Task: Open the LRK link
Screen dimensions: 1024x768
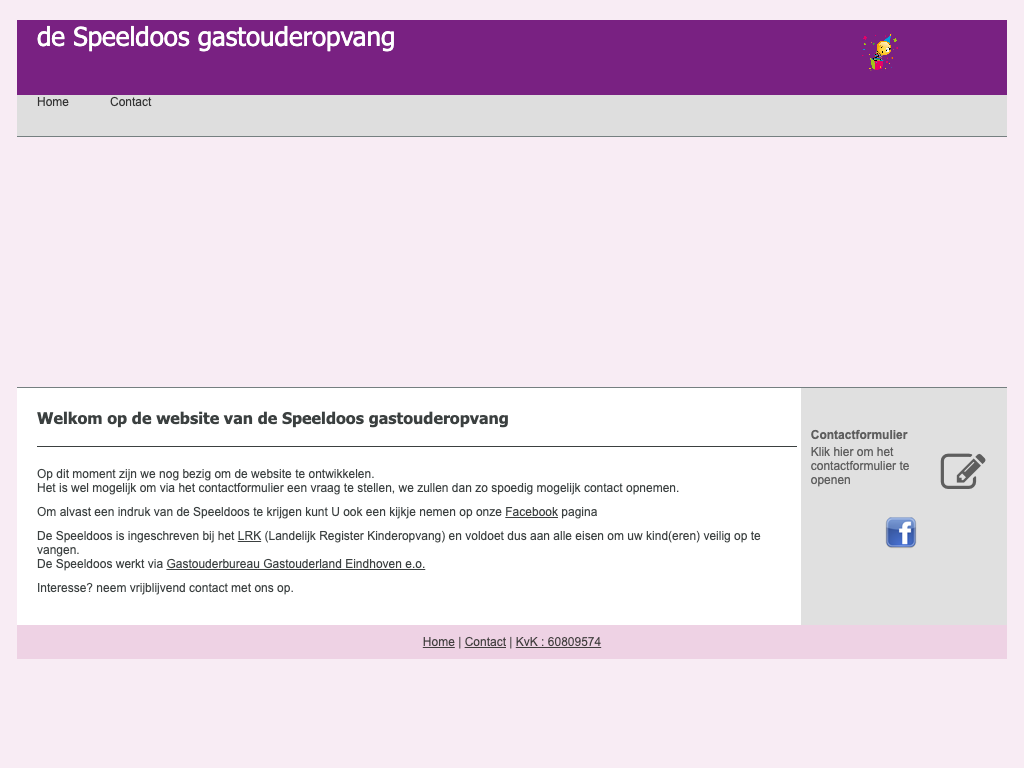Action: tap(249, 536)
